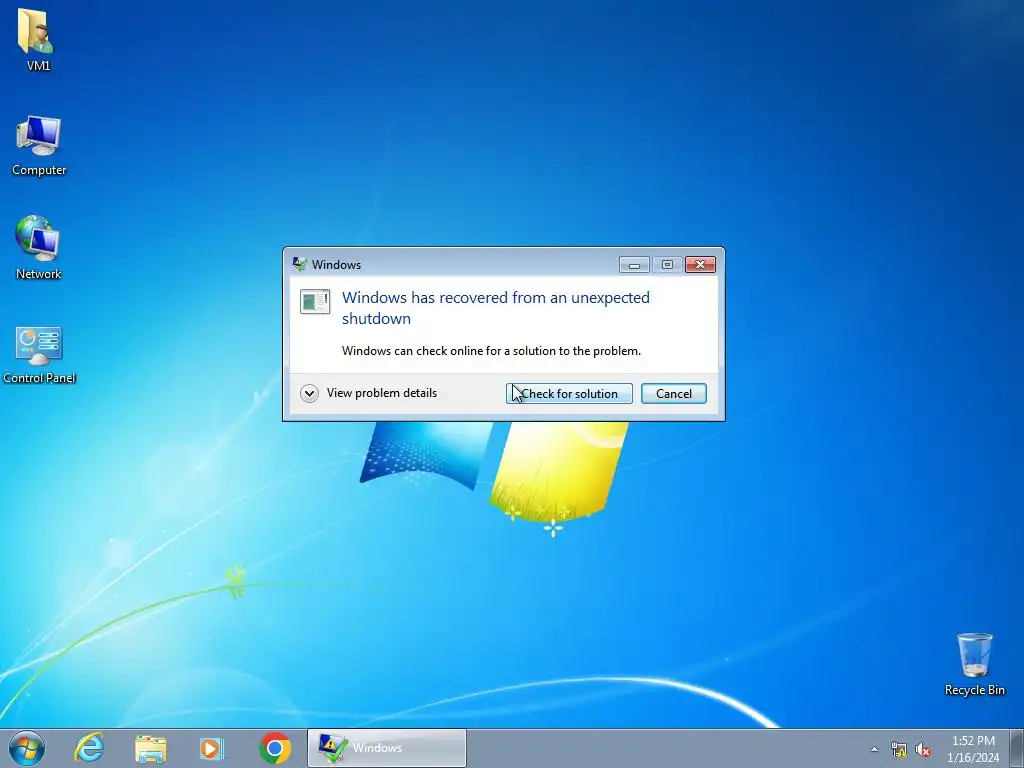1024x768 pixels.
Task: Close the Windows recovery dialog
Action: 700,264
